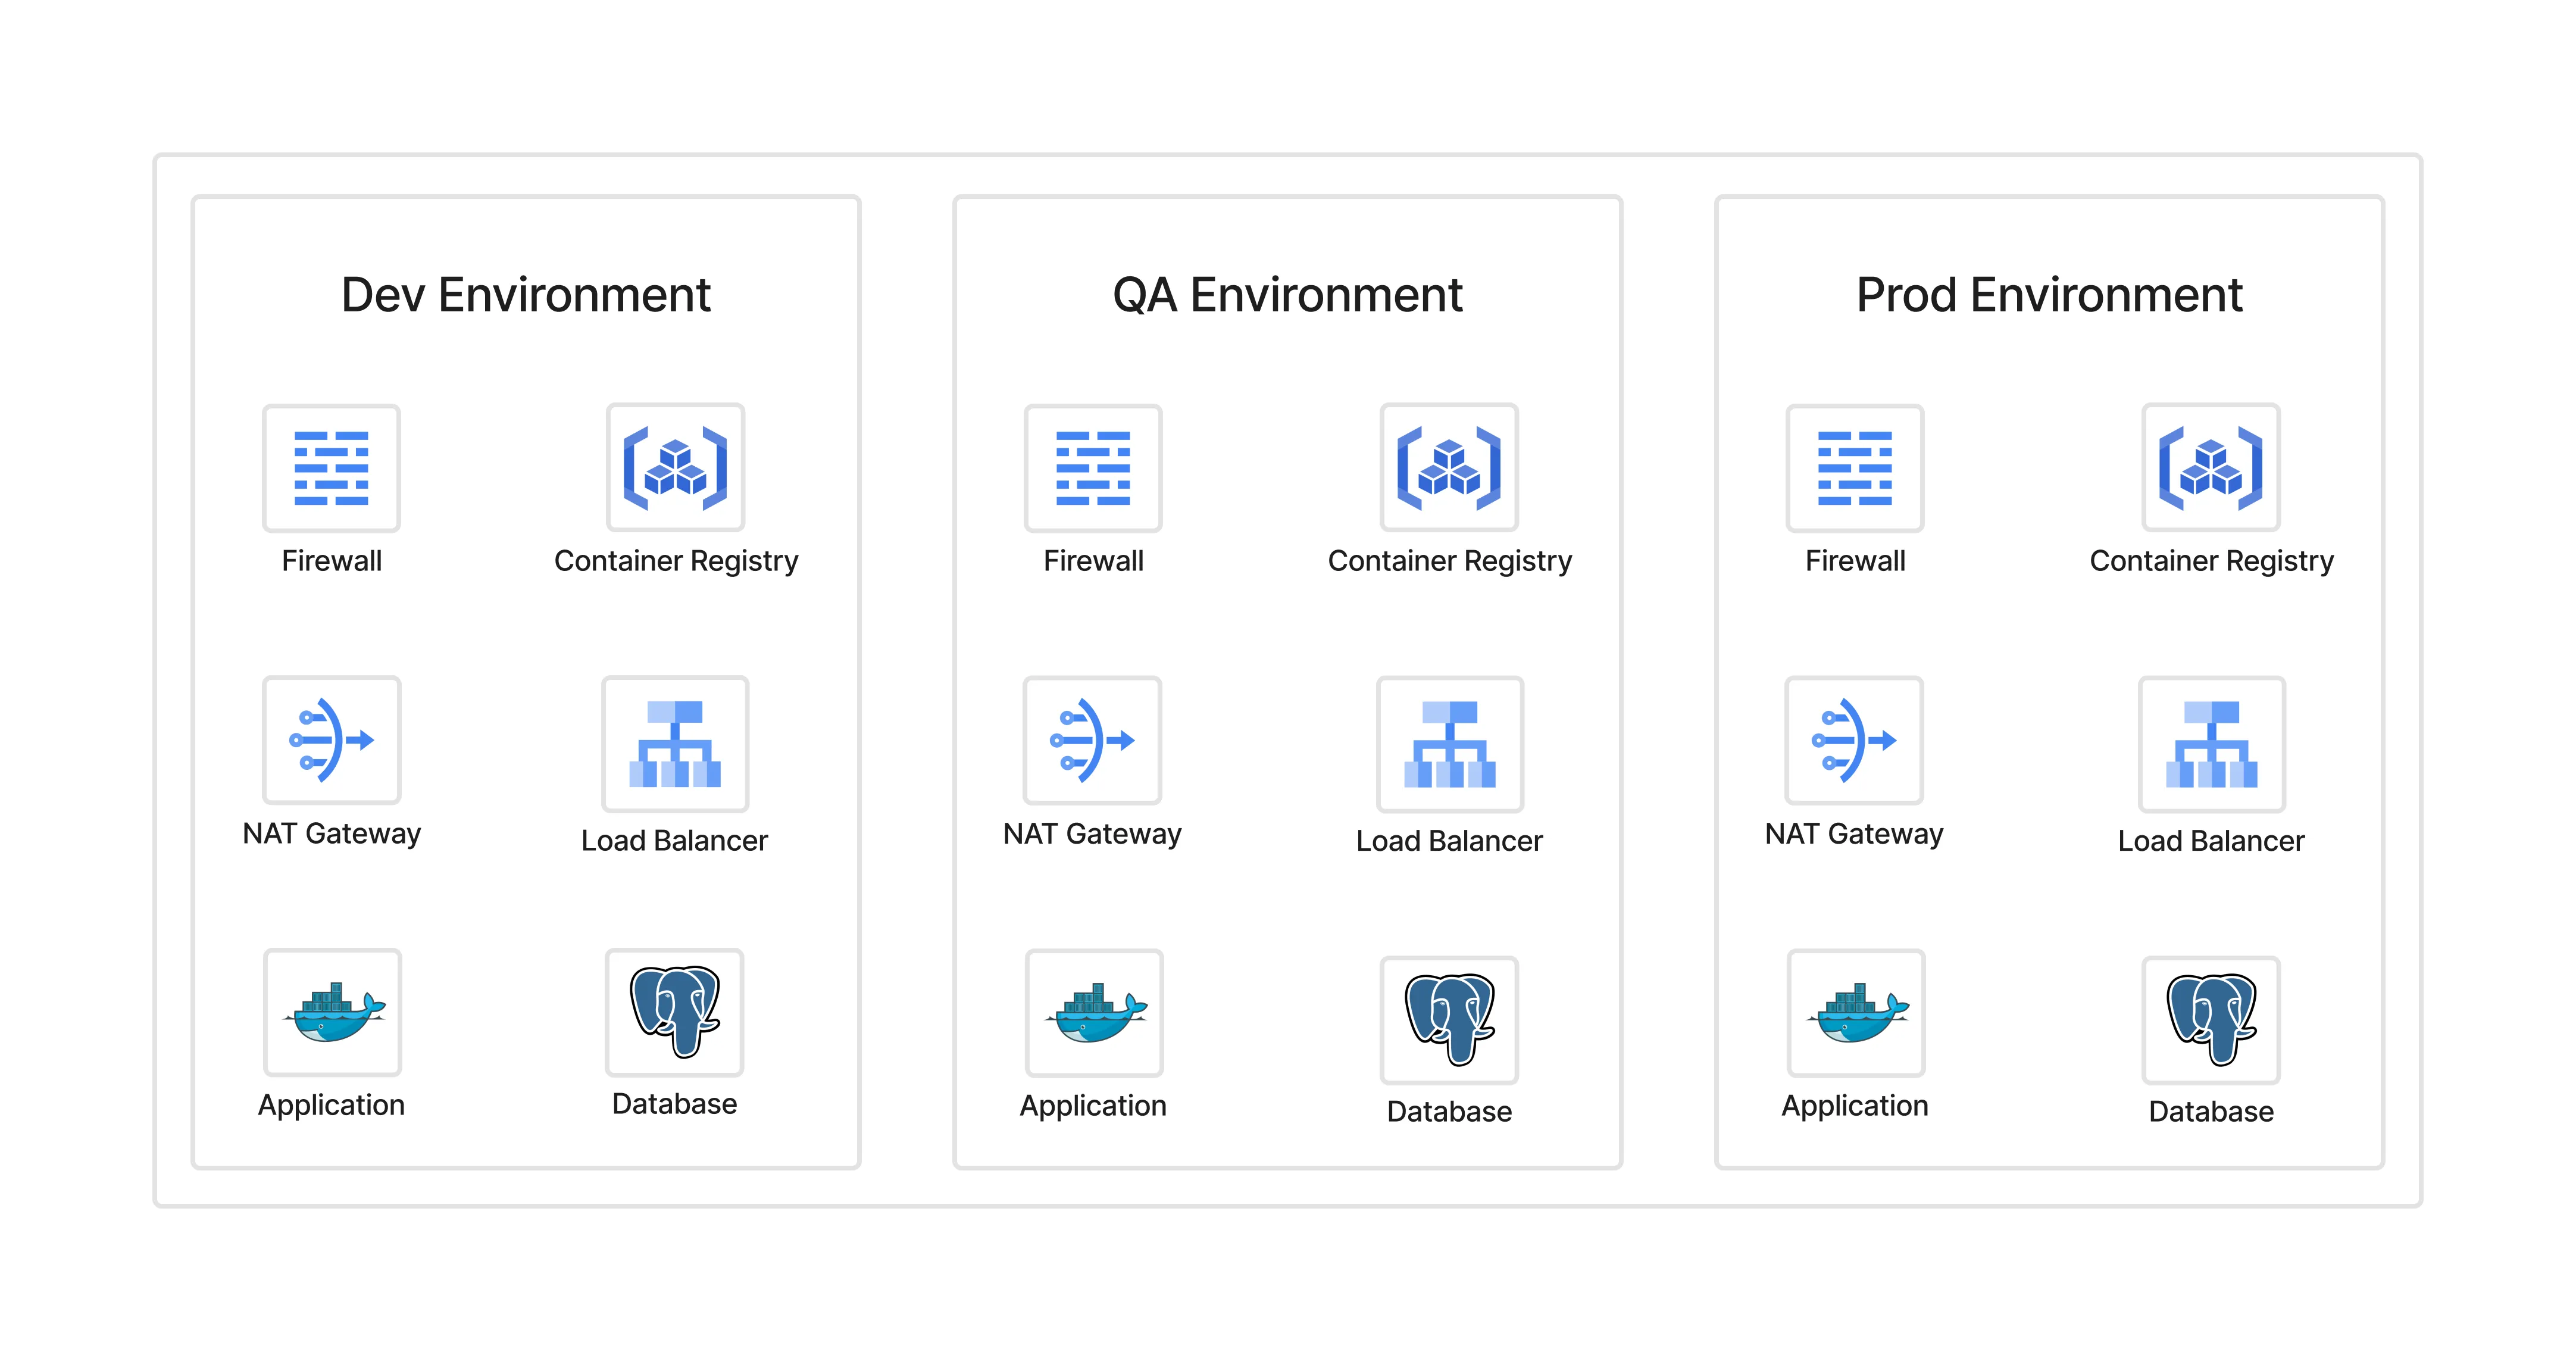Image resolution: width=2576 pixels, height=1361 pixels.
Task: Select the Container Registry icon in QA Environment
Action: pyautogui.click(x=1449, y=468)
